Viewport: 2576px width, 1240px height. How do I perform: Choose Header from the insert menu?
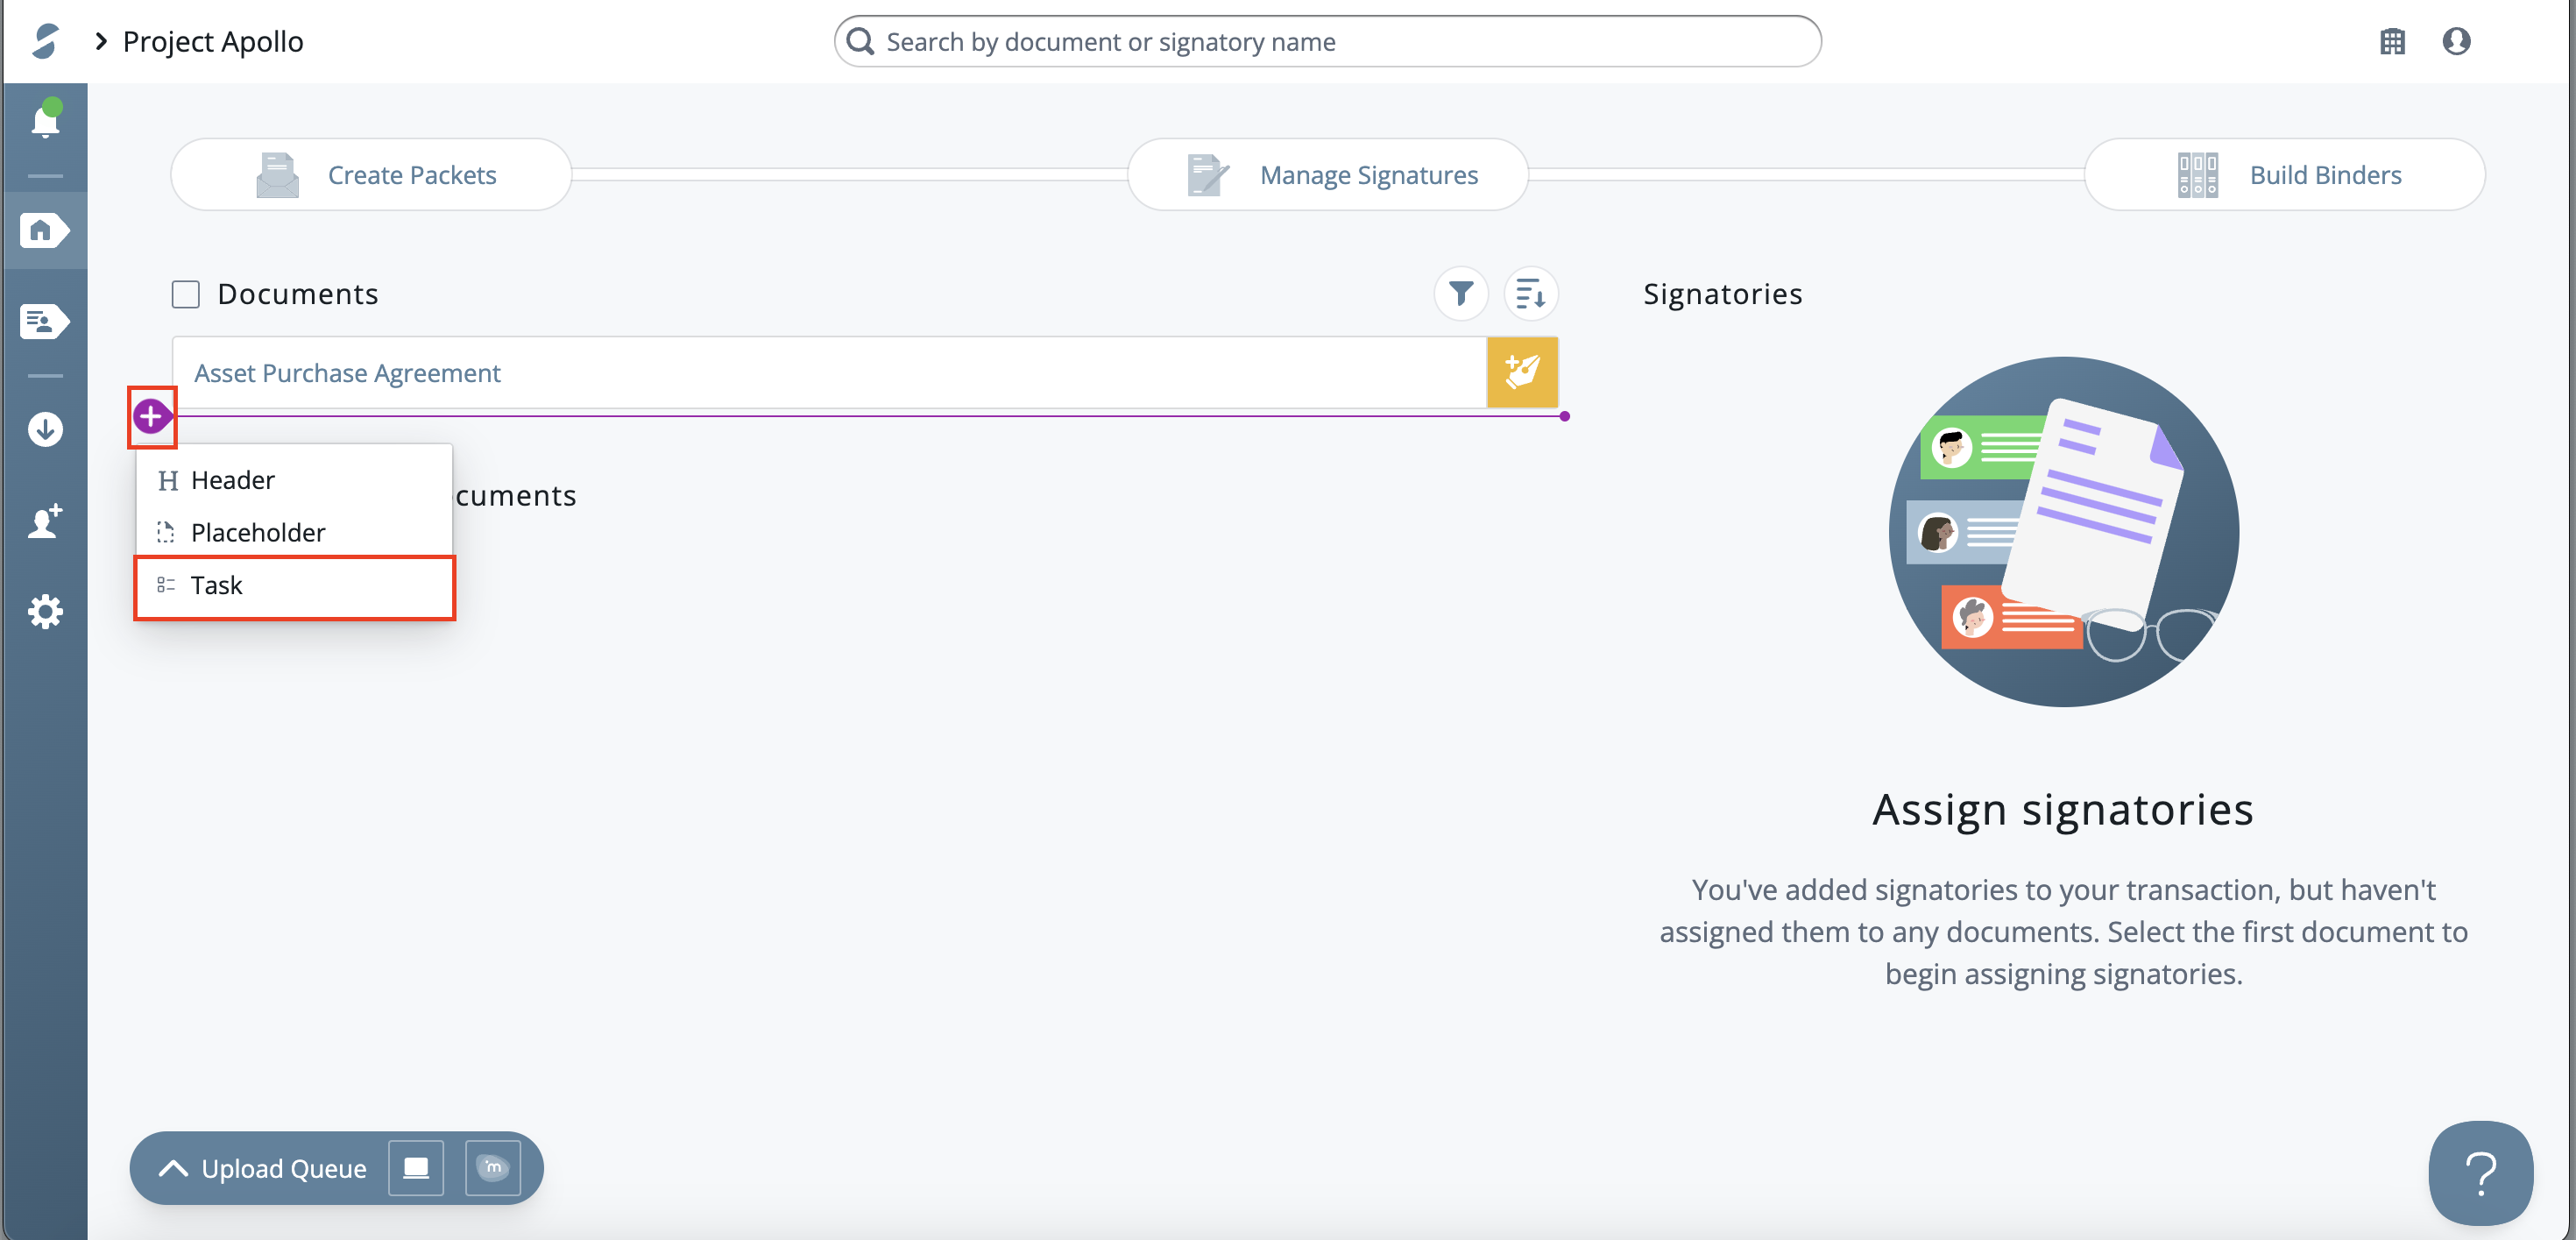[232, 481]
